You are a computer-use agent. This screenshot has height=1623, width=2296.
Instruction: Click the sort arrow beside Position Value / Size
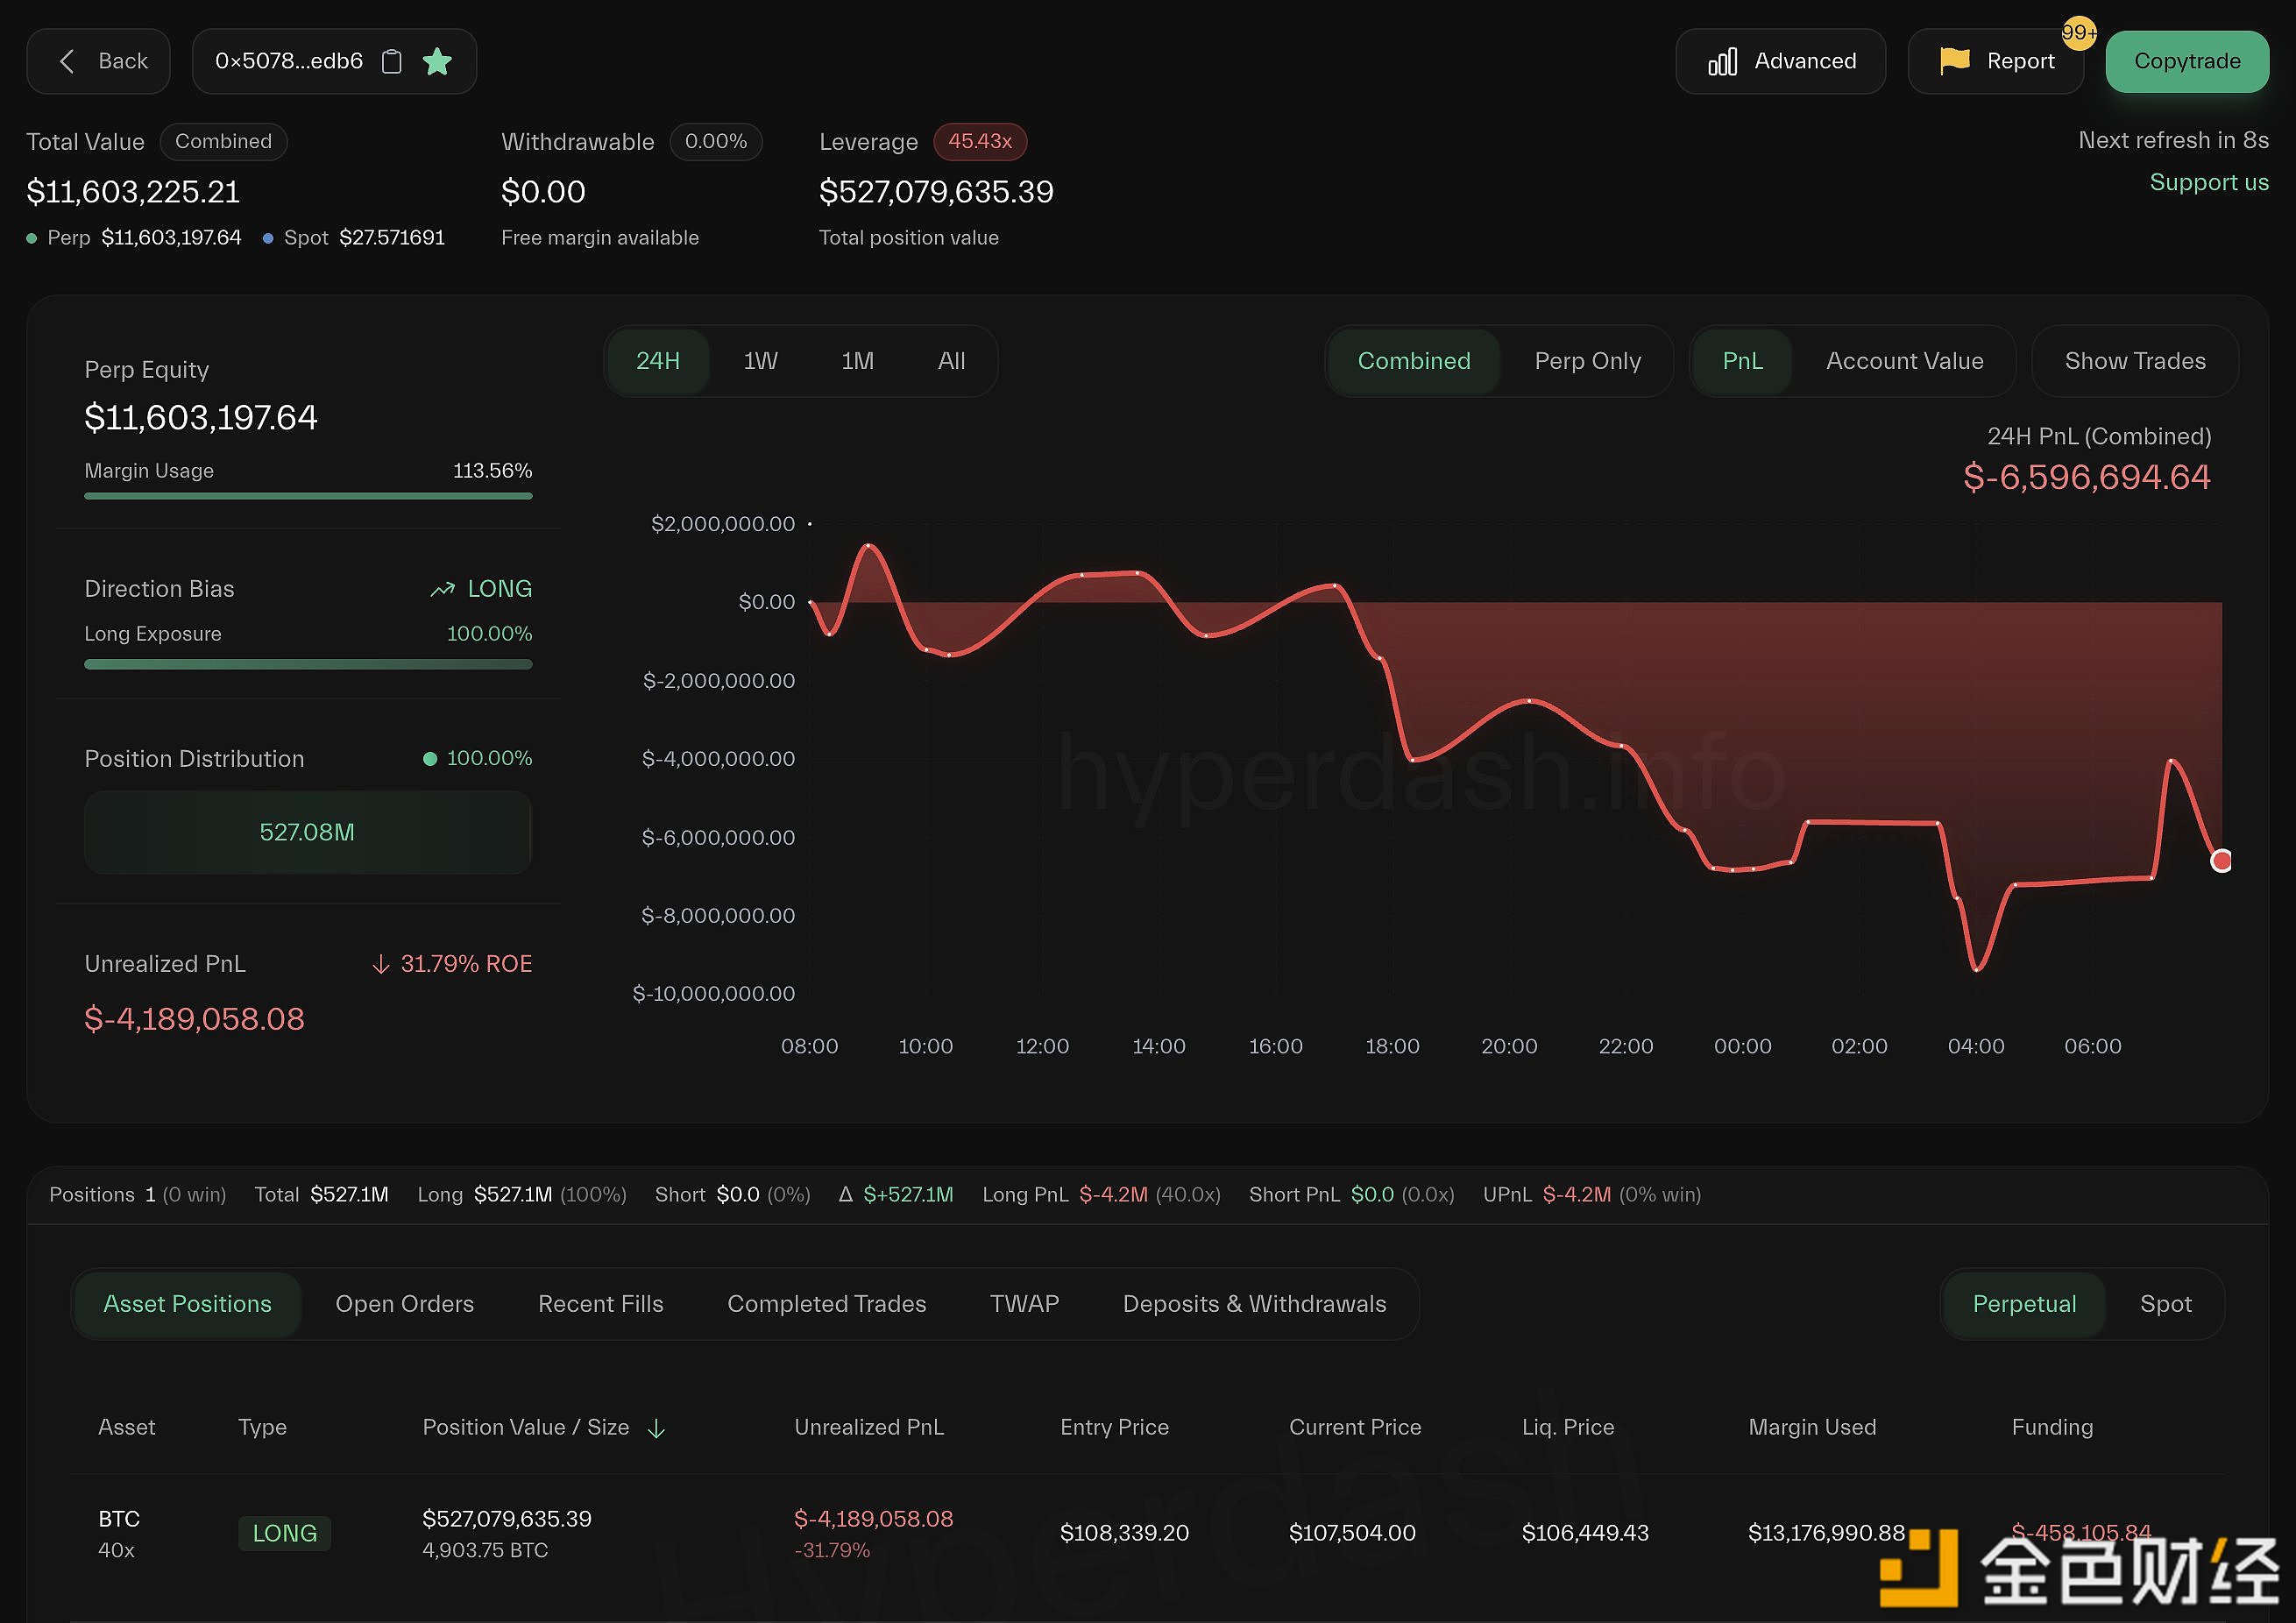click(656, 1429)
